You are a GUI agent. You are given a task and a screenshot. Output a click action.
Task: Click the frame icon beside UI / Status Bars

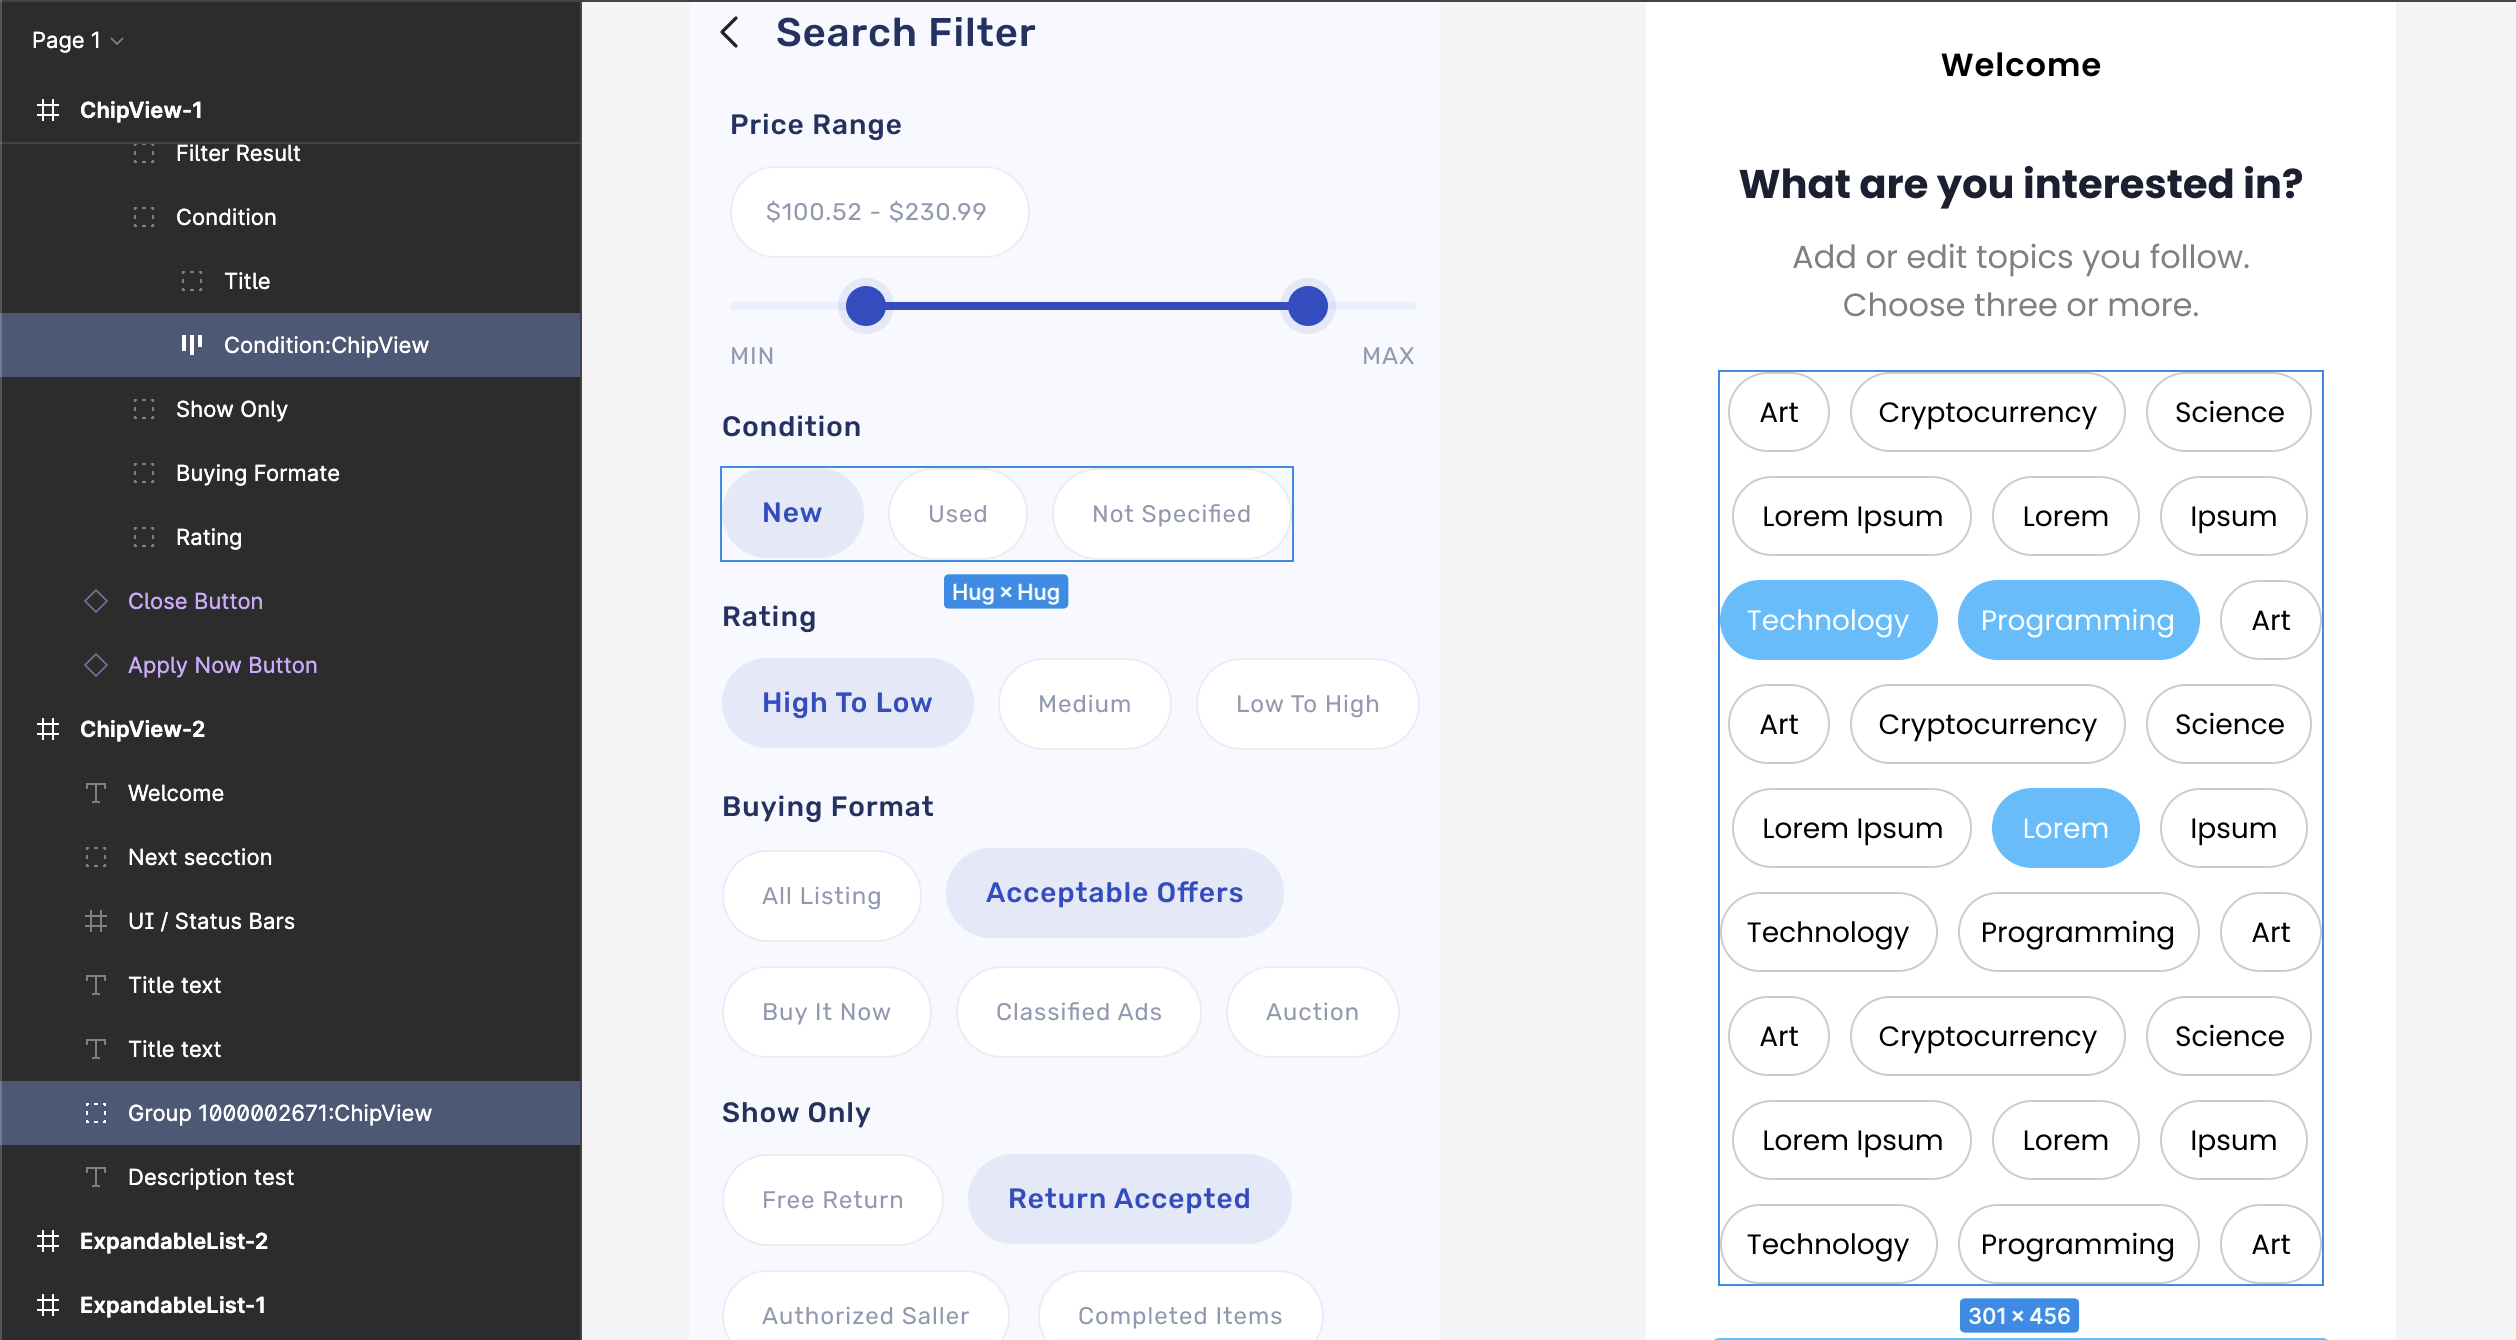[96, 921]
